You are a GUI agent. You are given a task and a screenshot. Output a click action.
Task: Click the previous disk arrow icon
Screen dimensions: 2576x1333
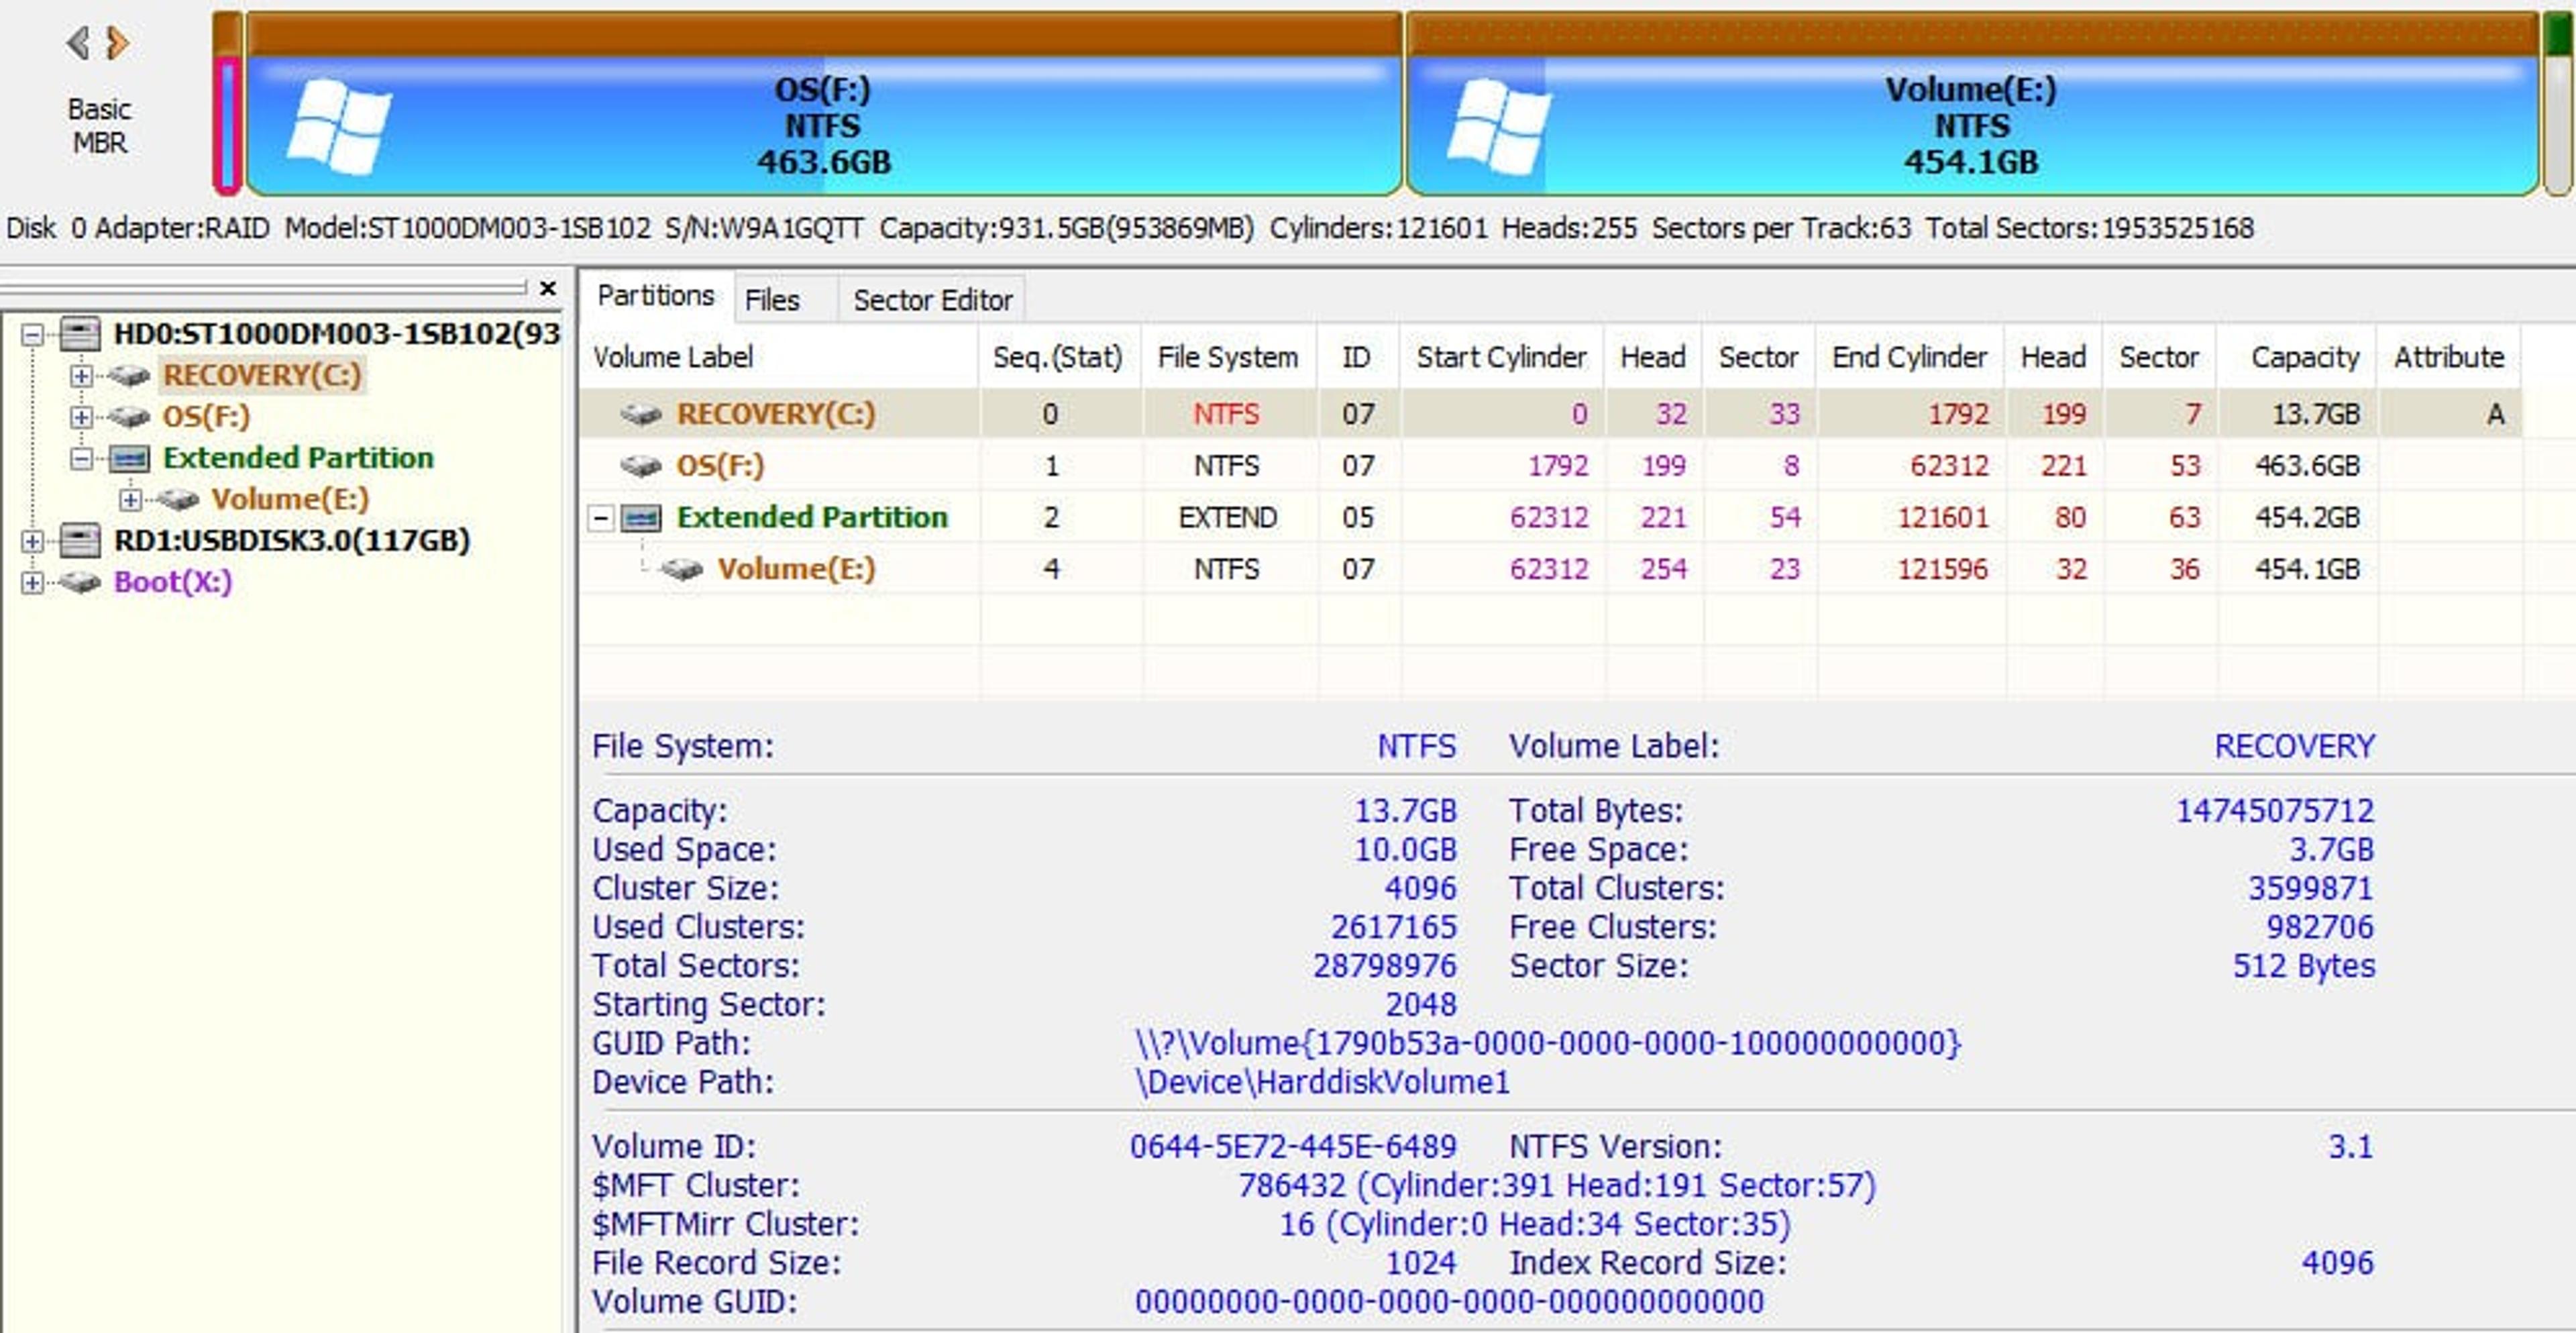point(78,43)
